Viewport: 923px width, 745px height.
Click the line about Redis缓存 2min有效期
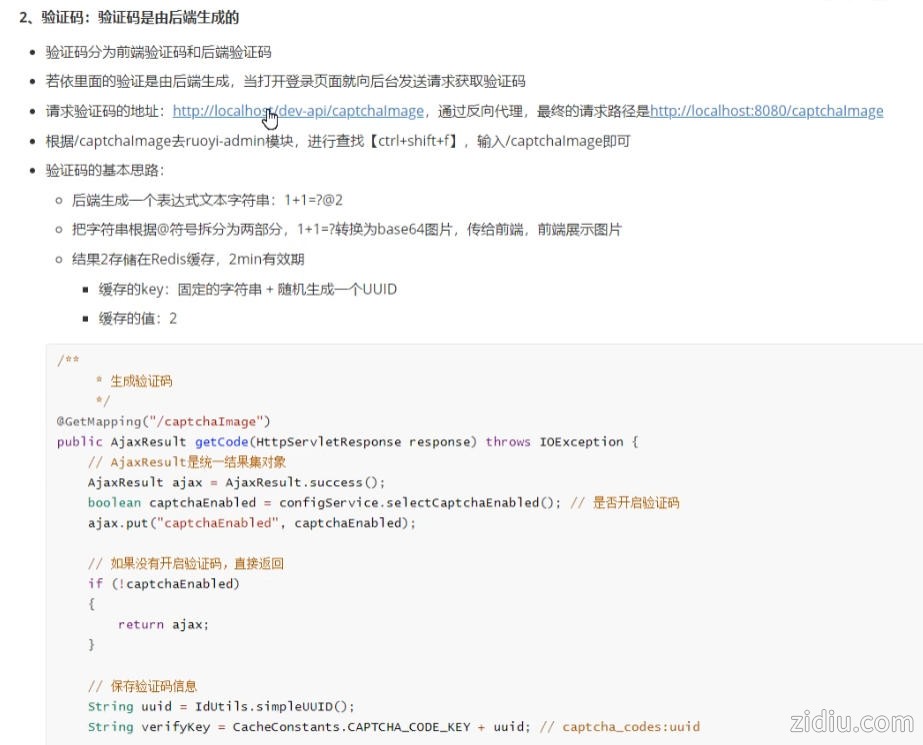[188, 259]
